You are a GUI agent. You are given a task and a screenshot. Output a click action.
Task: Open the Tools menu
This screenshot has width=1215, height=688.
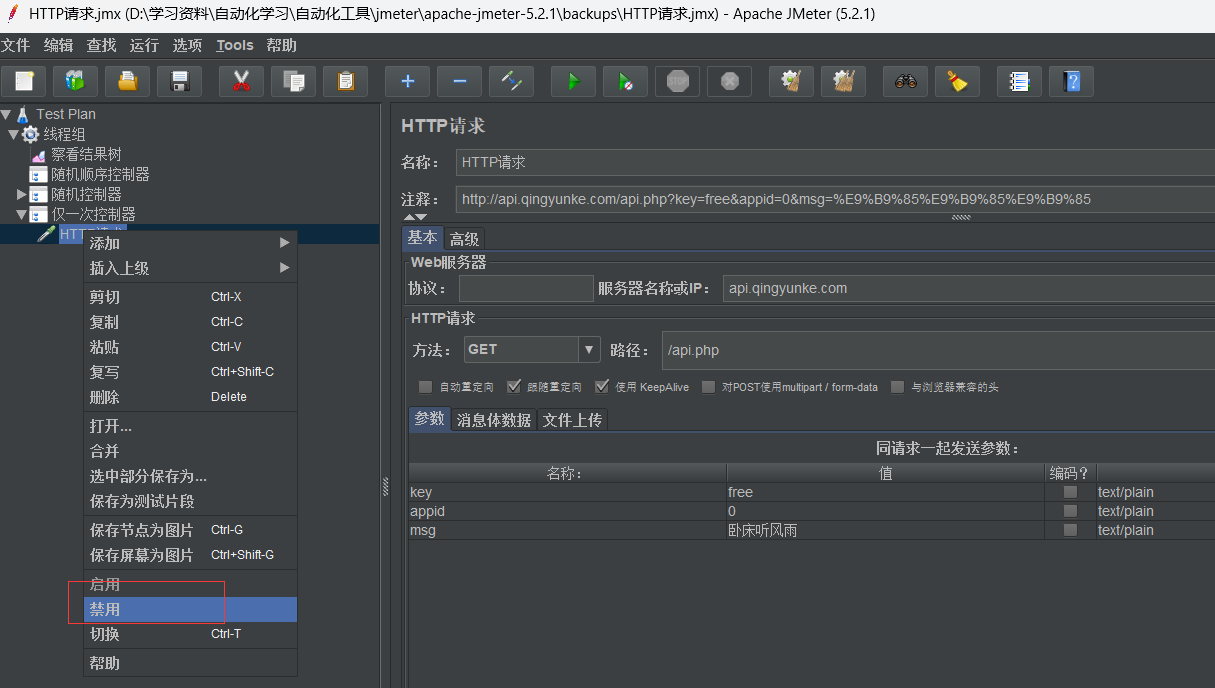235,45
